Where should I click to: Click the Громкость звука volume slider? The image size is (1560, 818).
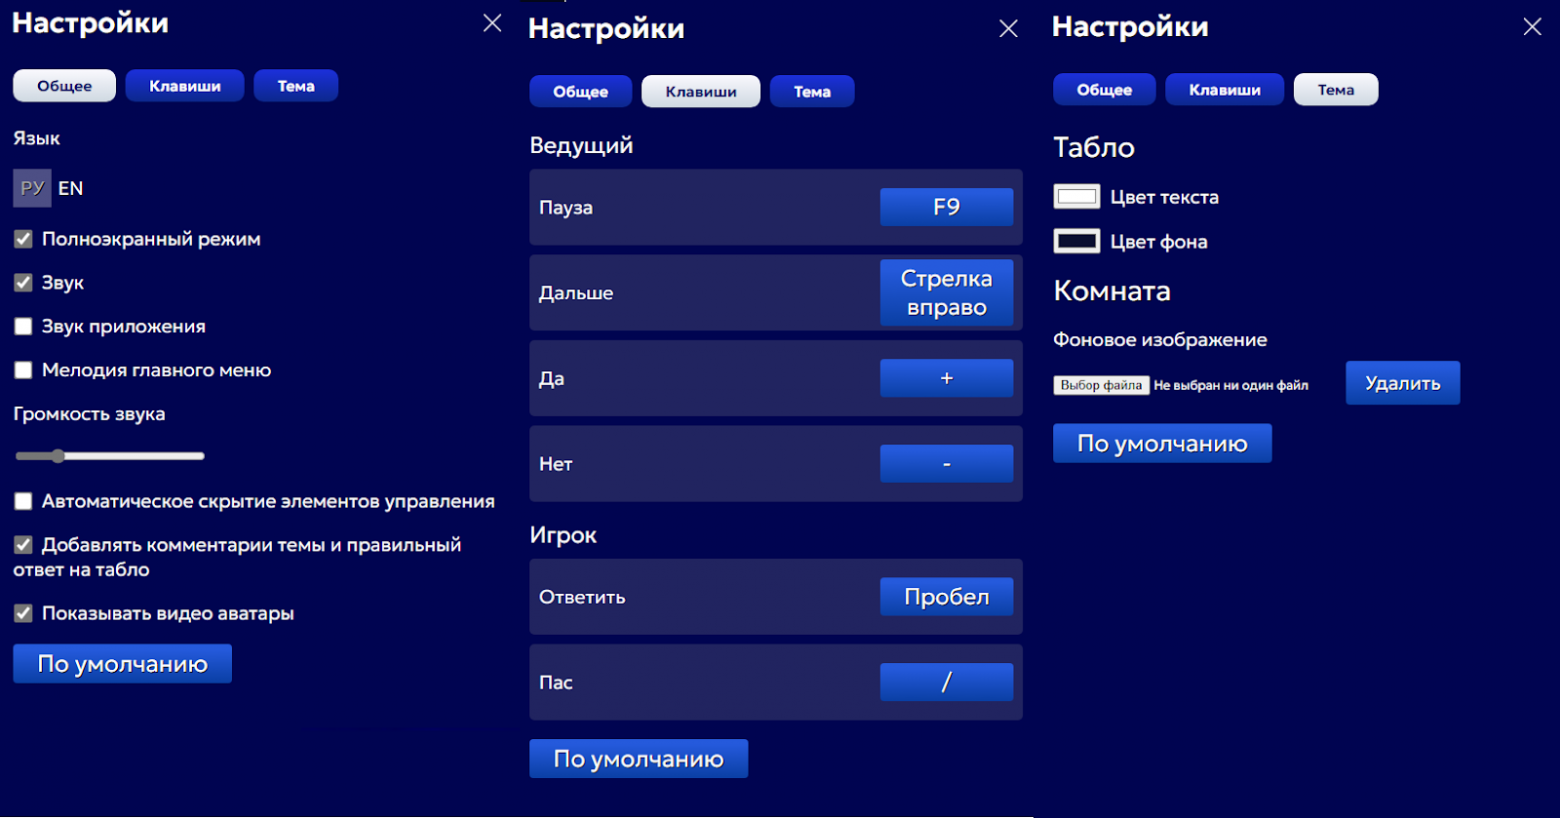click(110, 456)
